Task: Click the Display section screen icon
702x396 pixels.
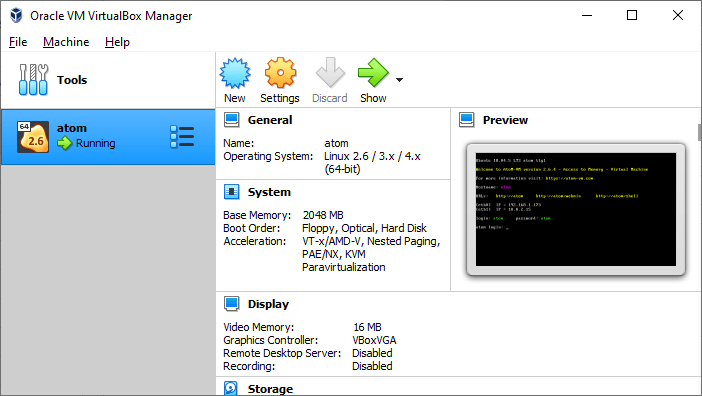Action: 232,304
